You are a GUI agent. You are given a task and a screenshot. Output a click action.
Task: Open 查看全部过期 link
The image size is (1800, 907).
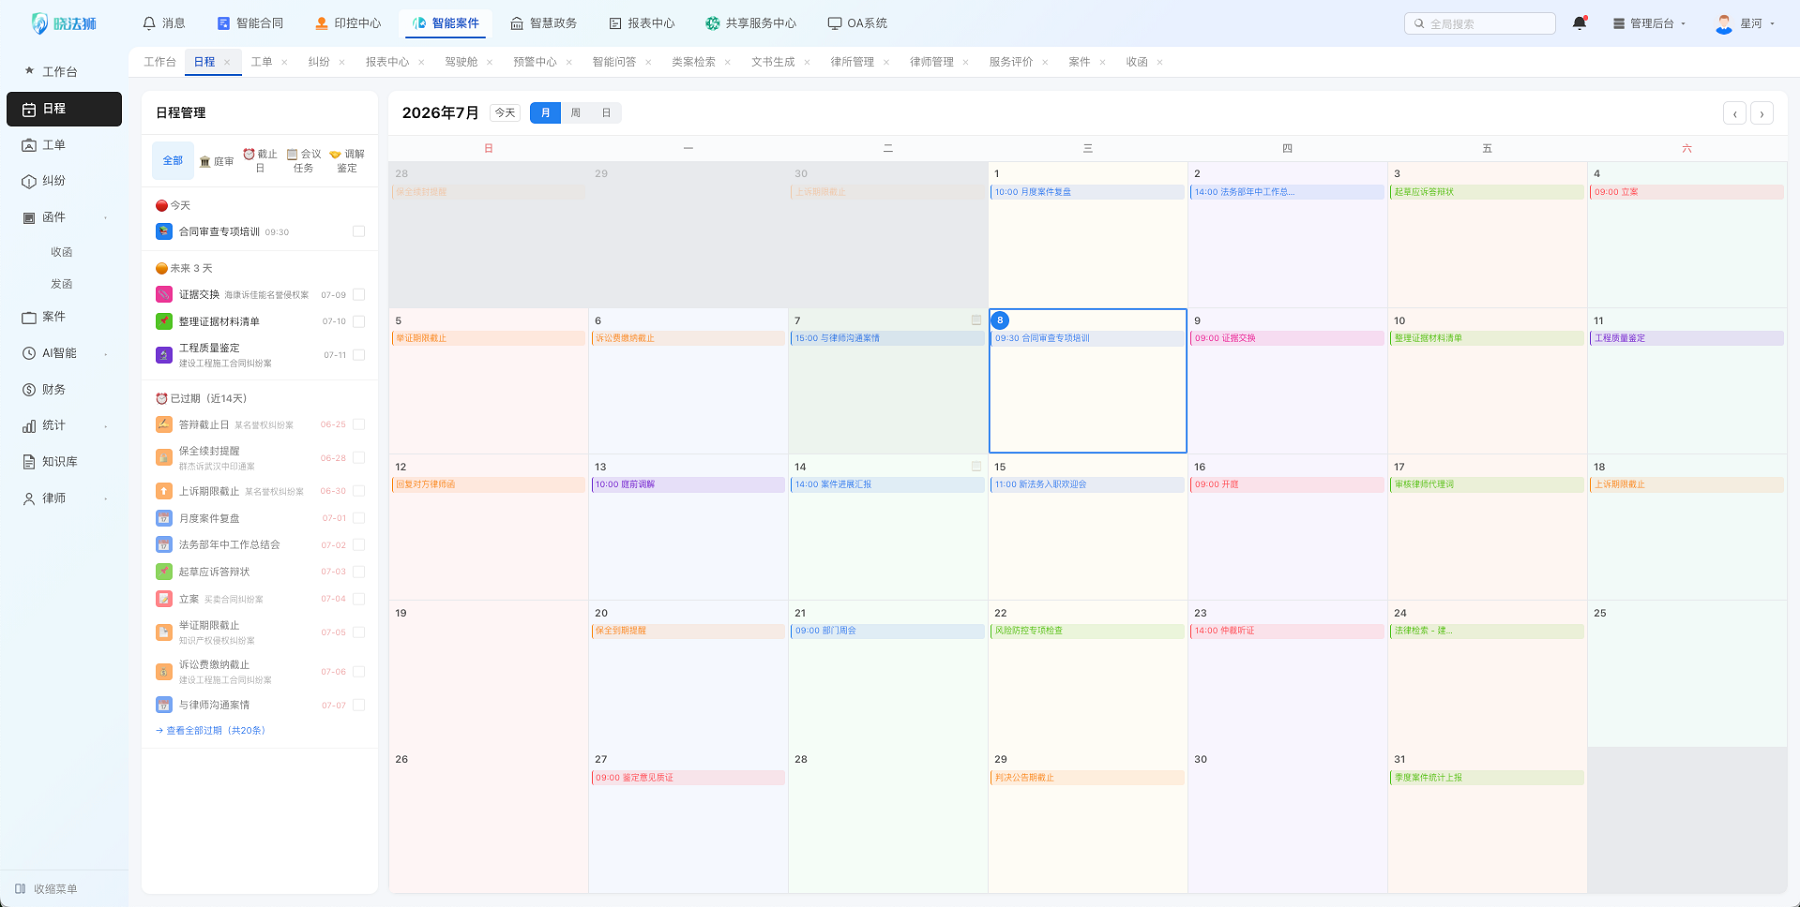coord(211,730)
